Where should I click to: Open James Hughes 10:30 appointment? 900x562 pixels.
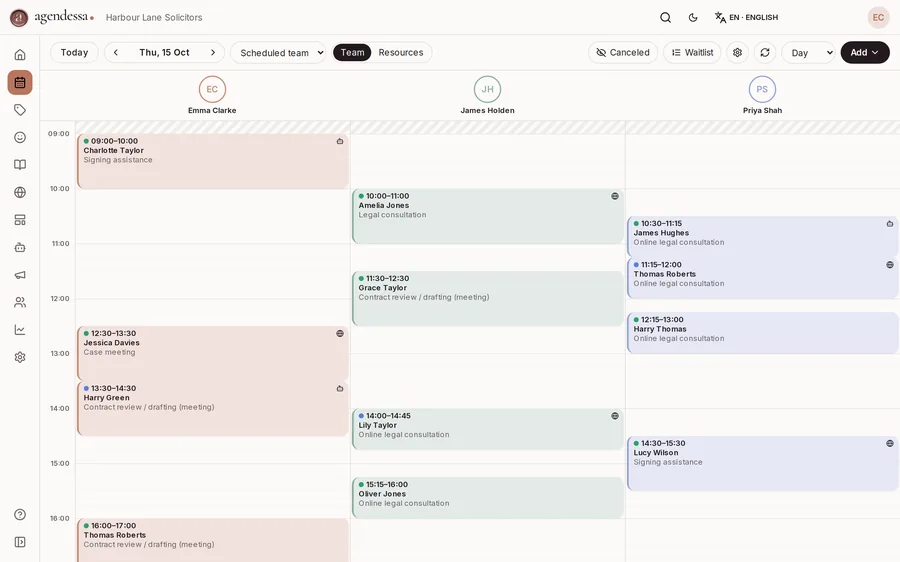click(x=763, y=236)
